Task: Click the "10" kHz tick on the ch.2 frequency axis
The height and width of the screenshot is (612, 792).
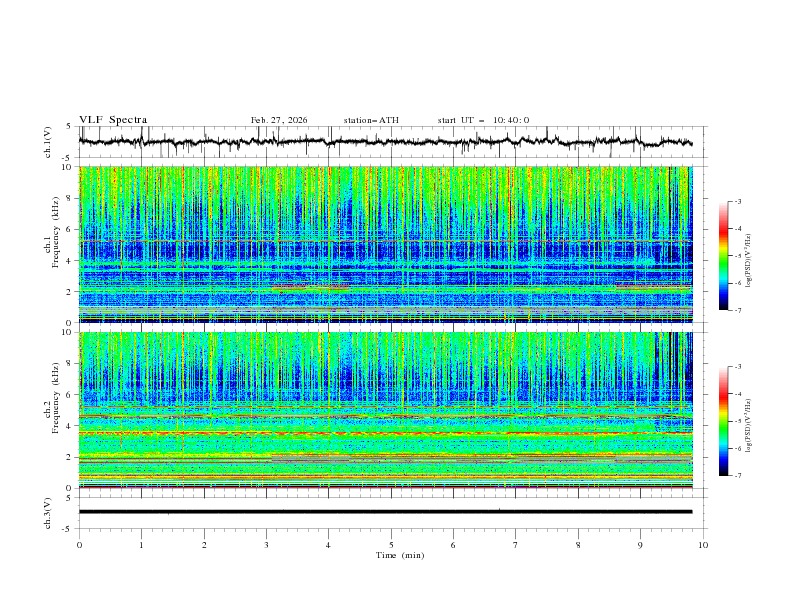Action: [x=68, y=332]
